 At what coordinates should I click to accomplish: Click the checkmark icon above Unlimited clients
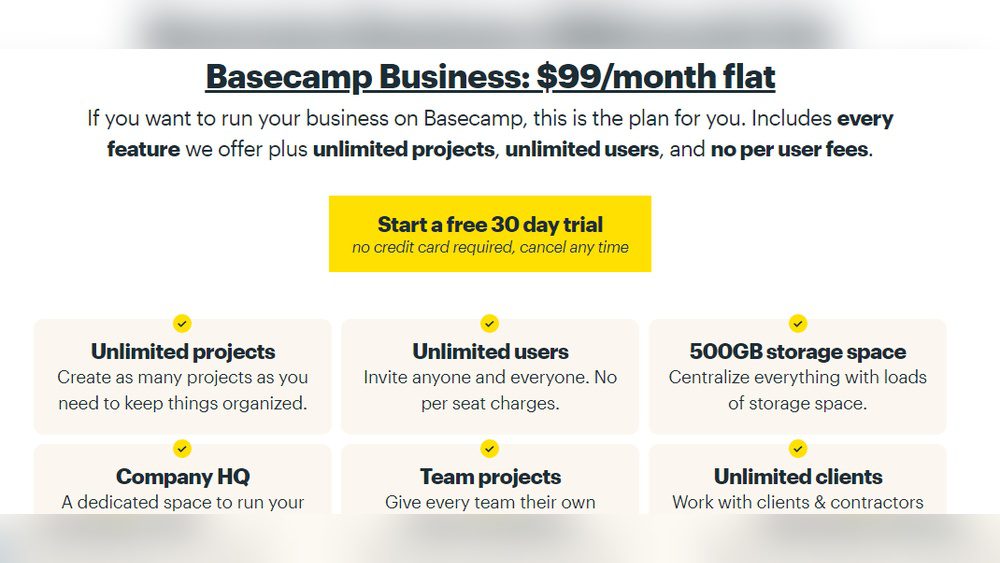click(798, 448)
